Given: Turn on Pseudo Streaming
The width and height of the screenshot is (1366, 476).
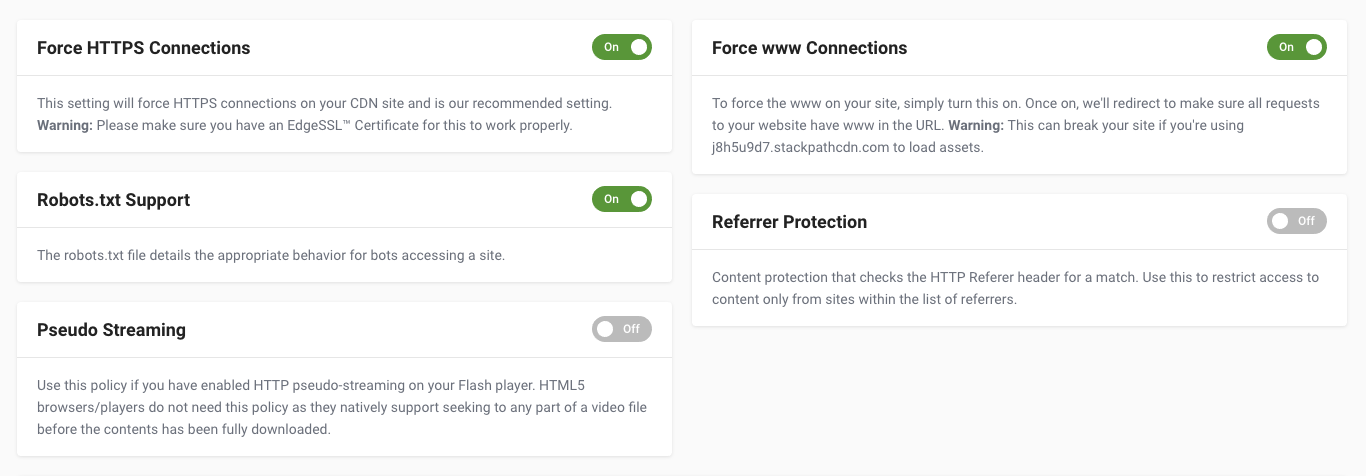Looking at the screenshot, I should pos(621,329).
